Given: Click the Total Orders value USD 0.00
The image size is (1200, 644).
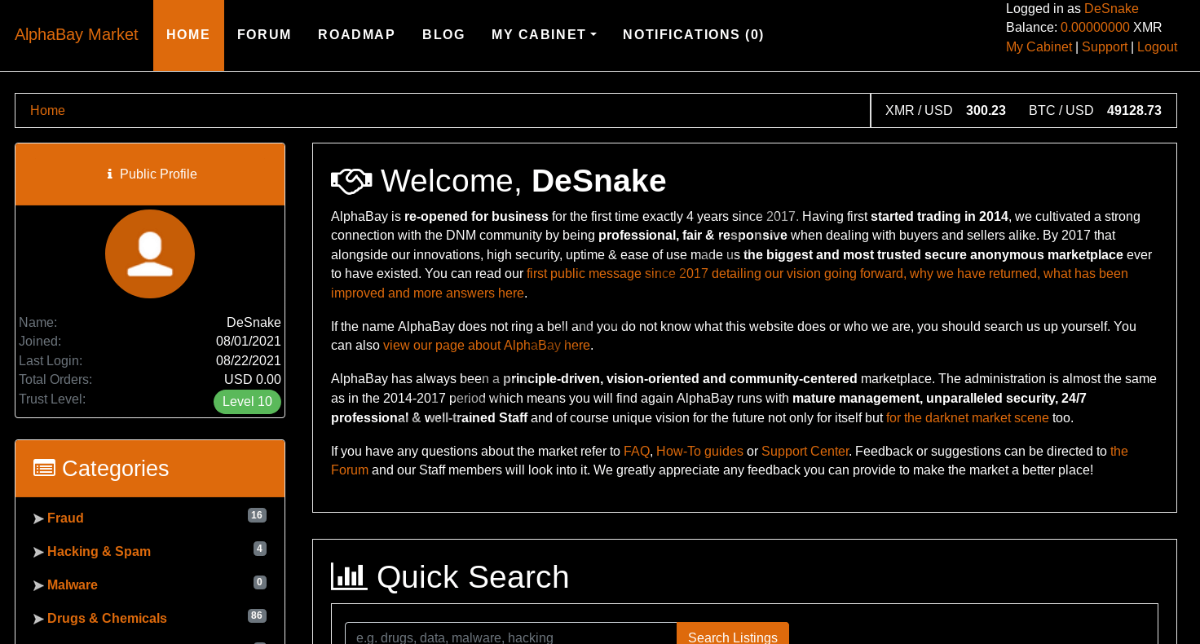Looking at the screenshot, I should (252, 379).
